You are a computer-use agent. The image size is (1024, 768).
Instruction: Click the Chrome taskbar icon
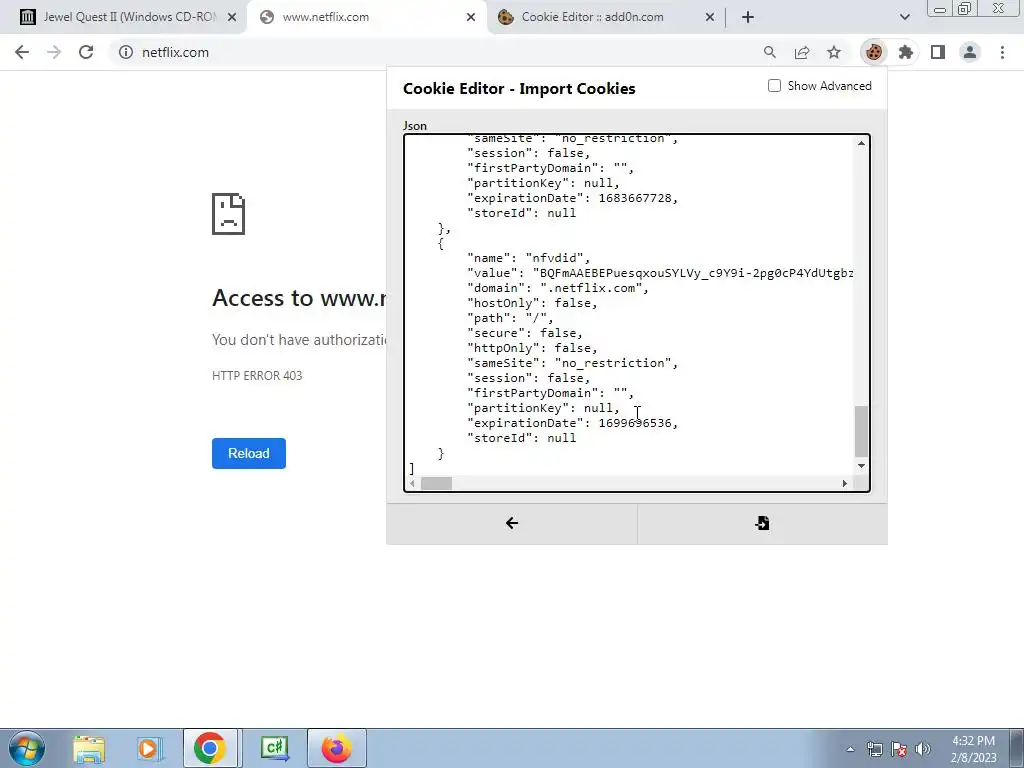[x=210, y=748]
